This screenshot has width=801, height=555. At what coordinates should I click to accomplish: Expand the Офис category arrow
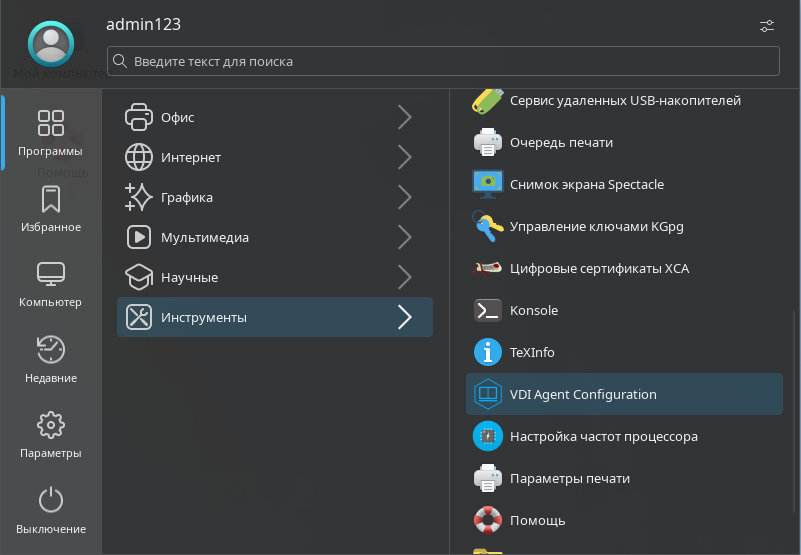[x=404, y=118]
